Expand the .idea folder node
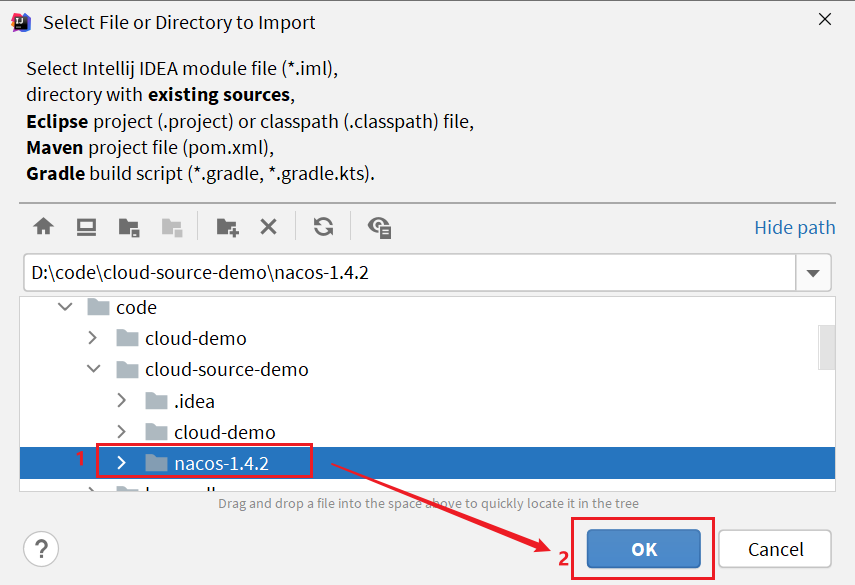This screenshot has height=585, width=855. pyautogui.click(x=122, y=401)
